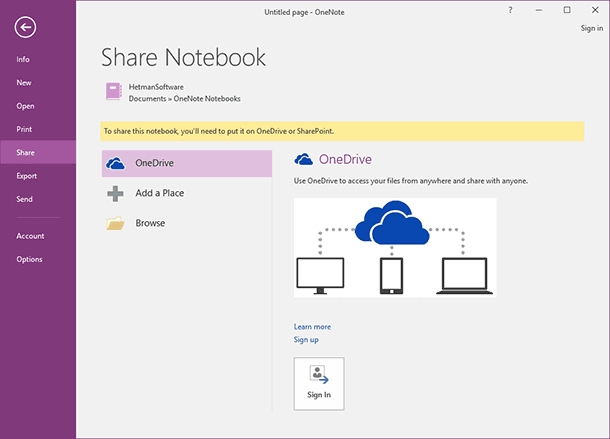The height and width of the screenshot is (439, 610).
Task: Open the Export section
Action: pos(26,176)
